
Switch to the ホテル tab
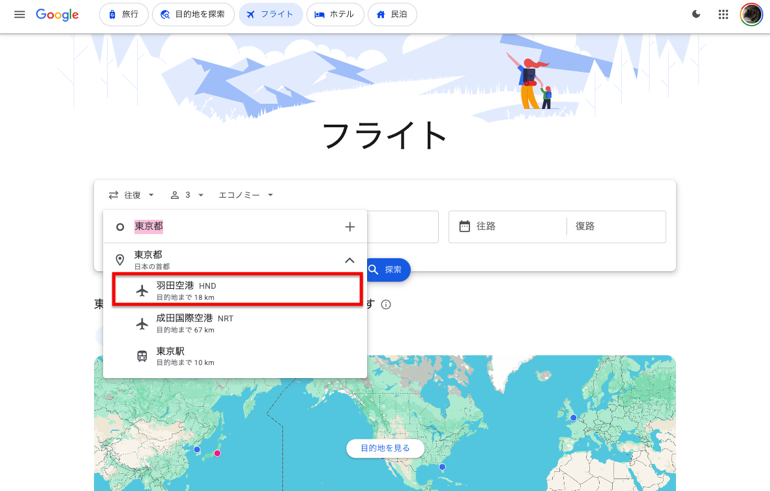coord(335,14)
